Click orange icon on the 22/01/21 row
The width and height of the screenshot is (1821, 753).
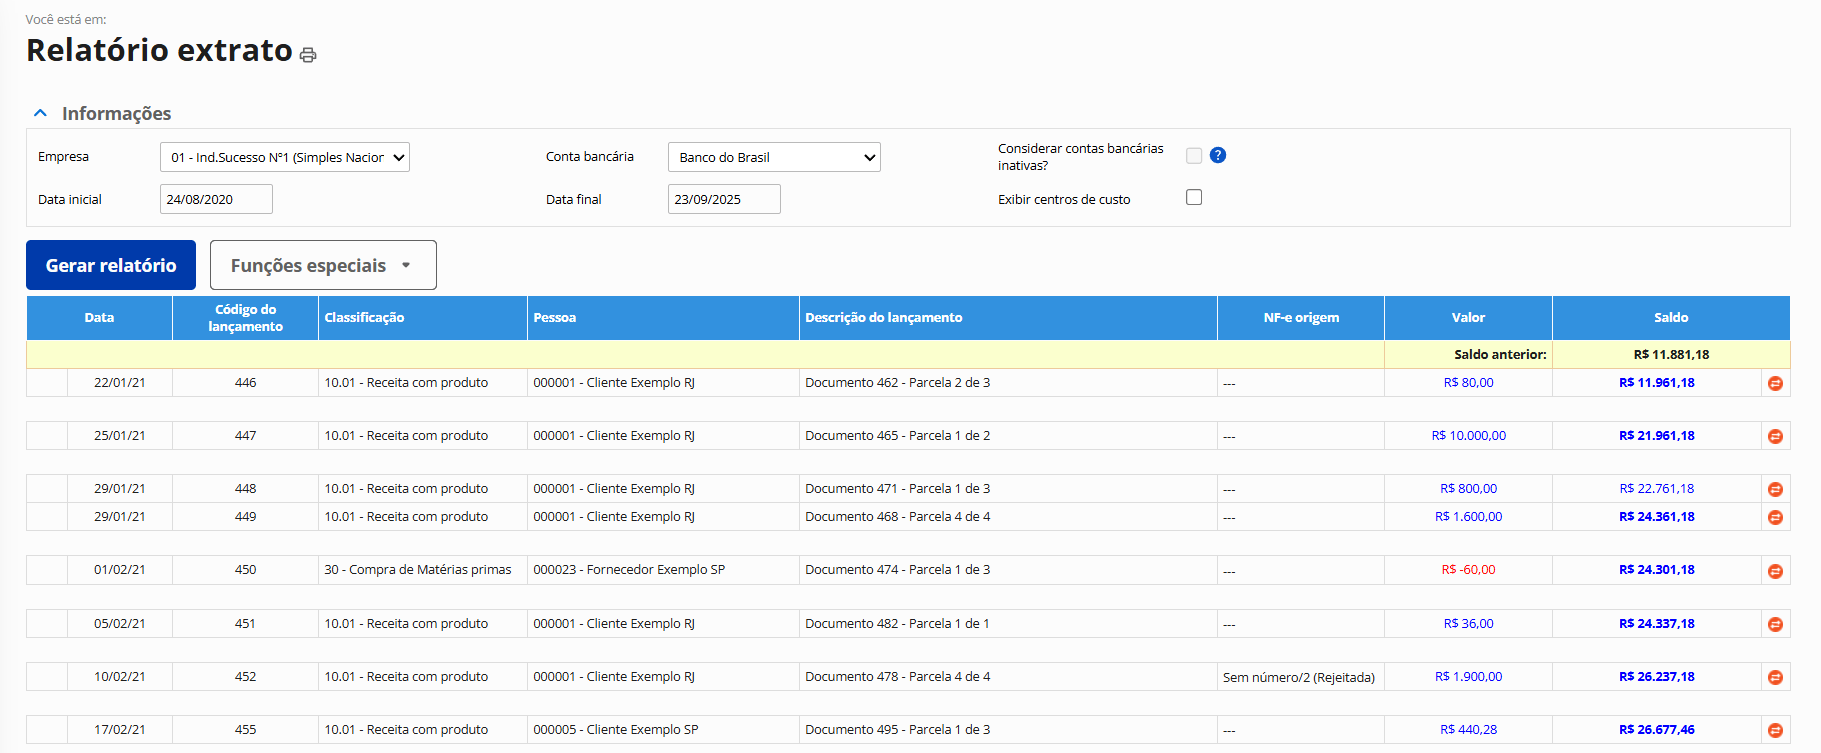tap(1775, 383)
